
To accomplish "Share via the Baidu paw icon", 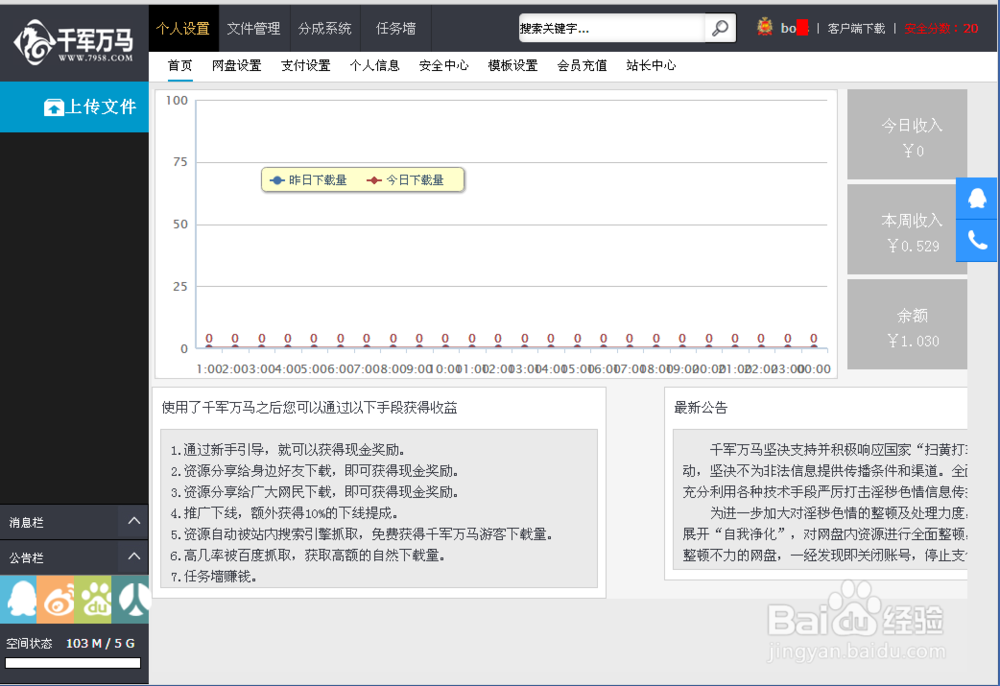I will tap(92, 599).
